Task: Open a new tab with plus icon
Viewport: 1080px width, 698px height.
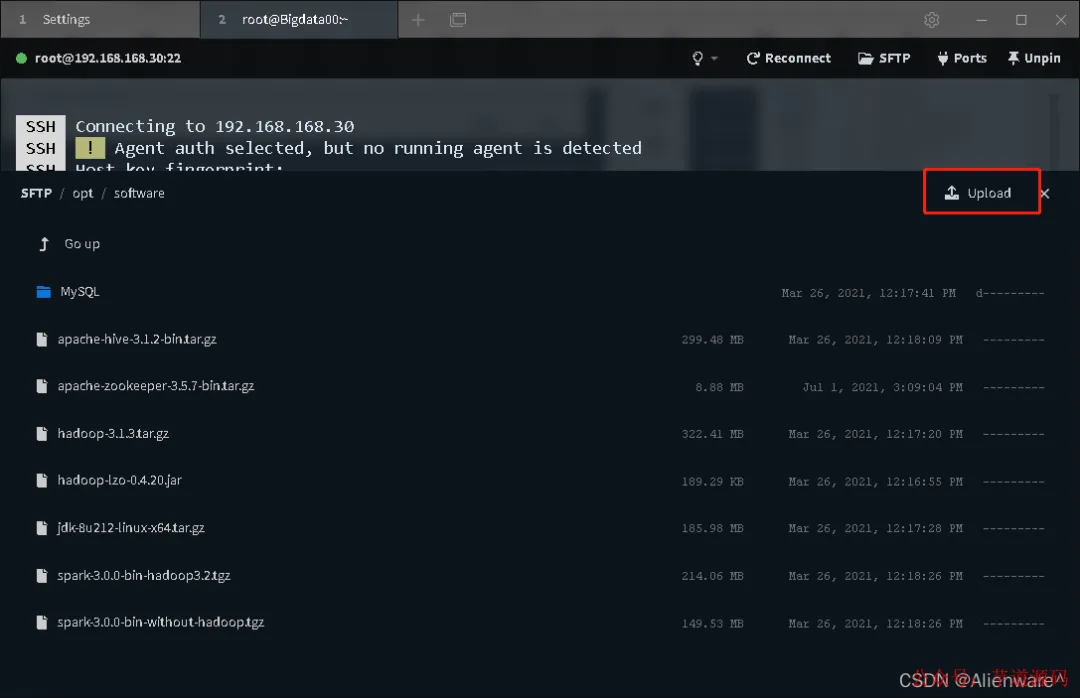Action: pos(418,20)
